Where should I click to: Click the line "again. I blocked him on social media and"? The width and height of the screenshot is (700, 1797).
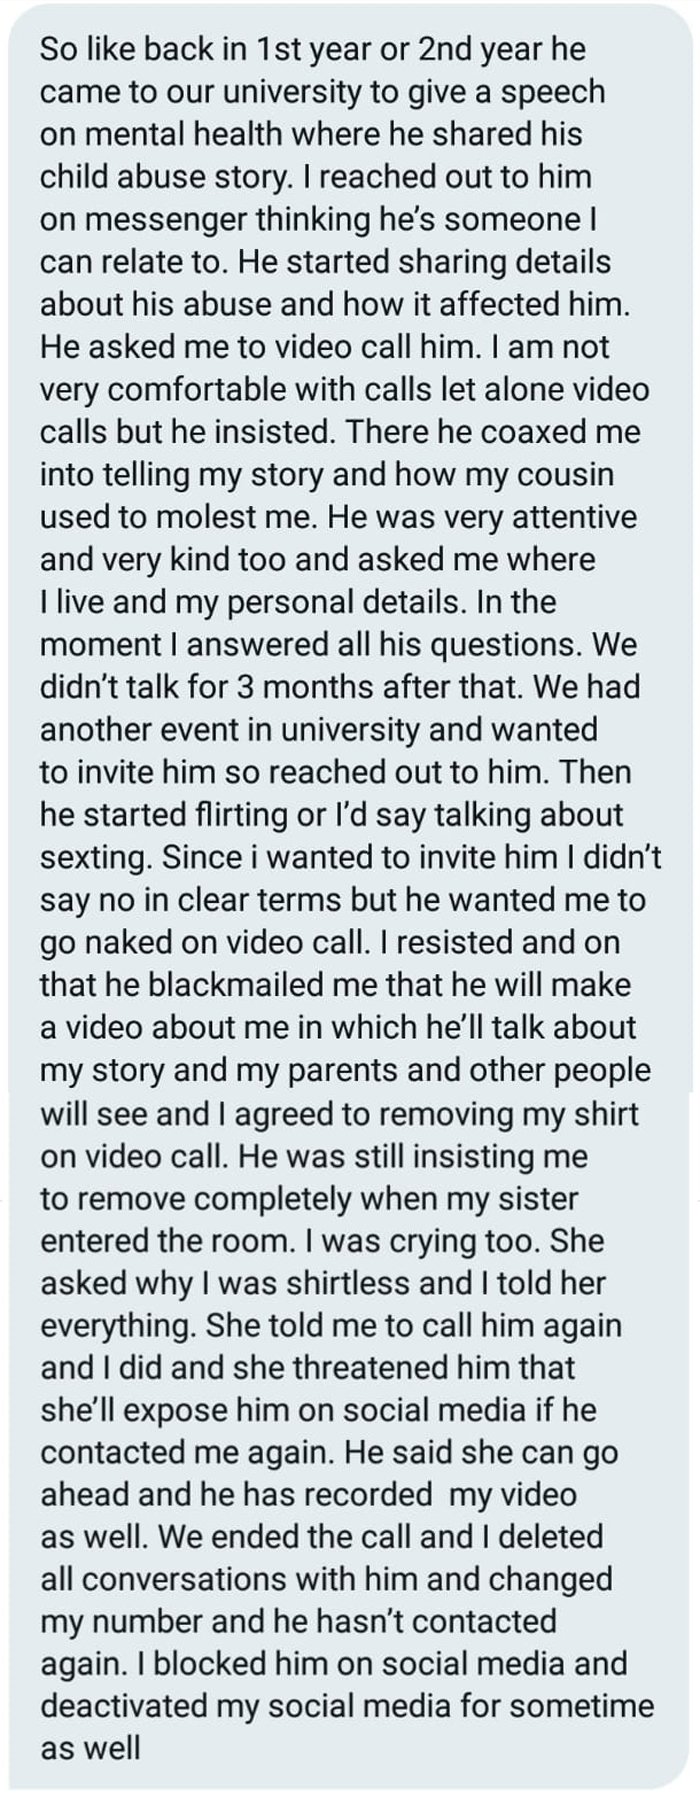[x=333, y=1664]
